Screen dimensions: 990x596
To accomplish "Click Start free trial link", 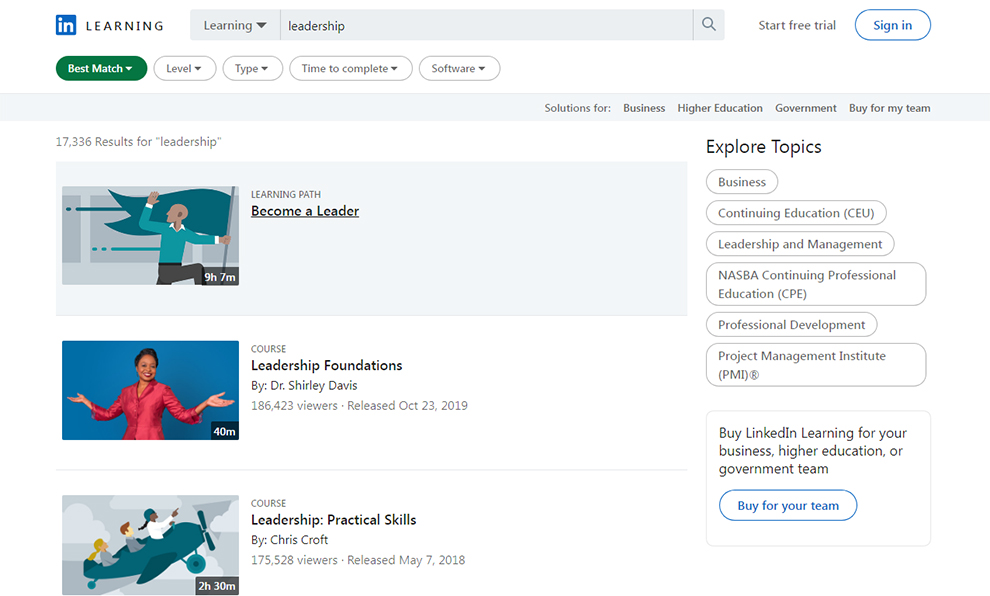I will point(797,25).
